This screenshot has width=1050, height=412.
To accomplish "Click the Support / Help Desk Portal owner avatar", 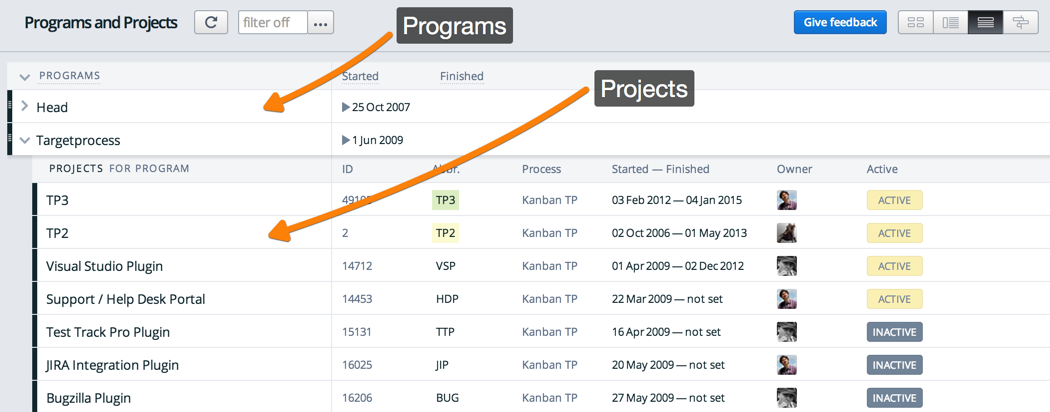I will 787,299.
